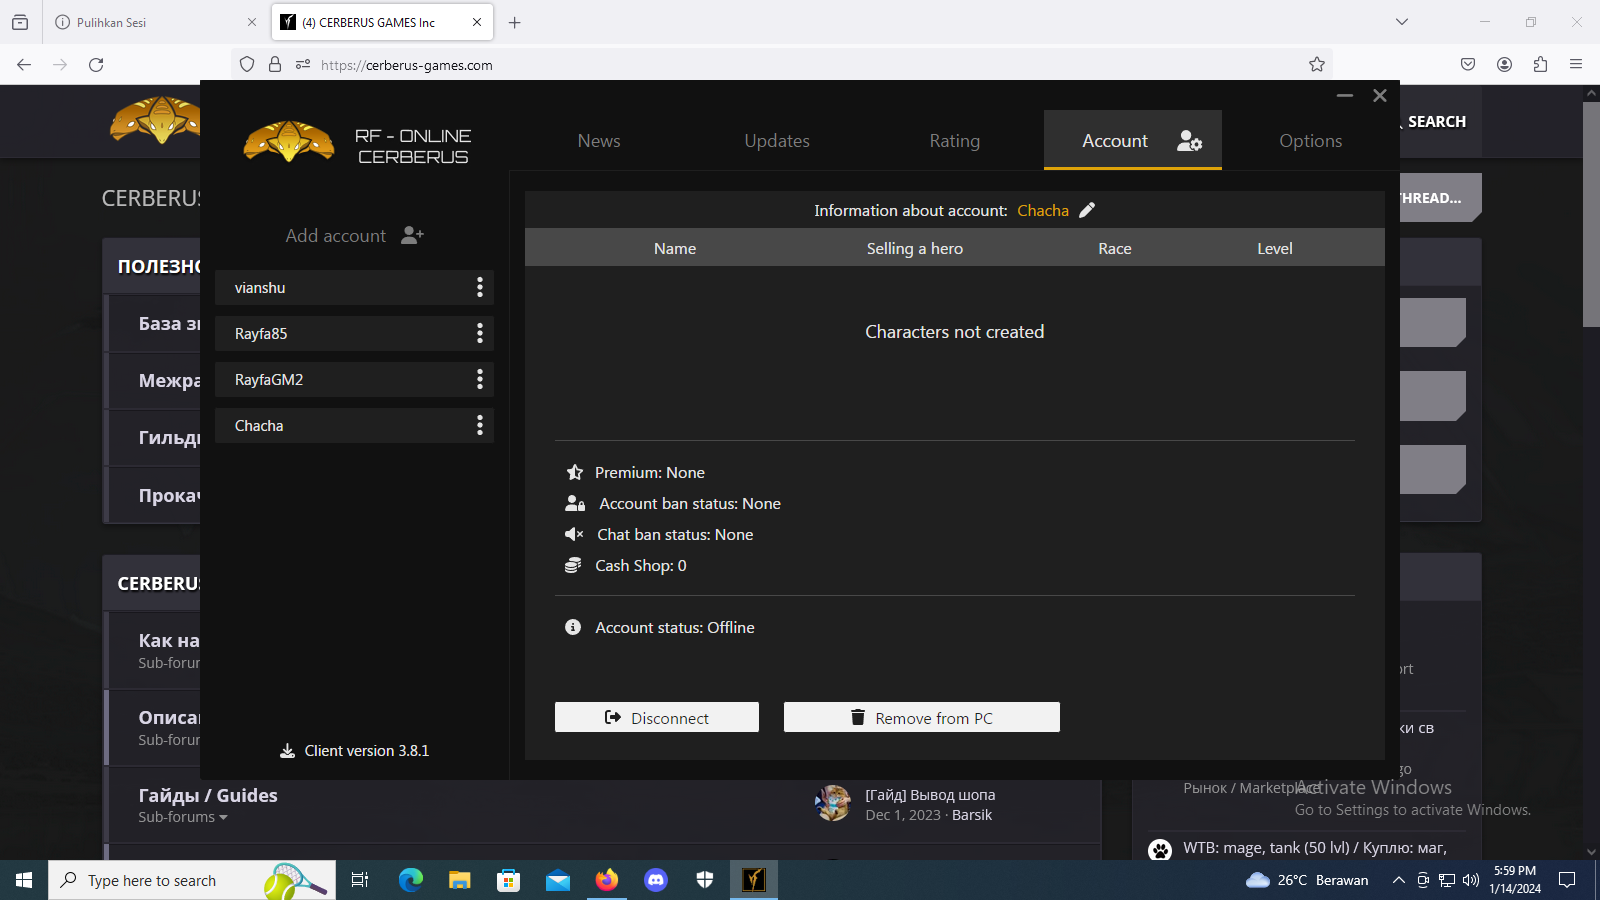
Task: Open Firefox account icon
Action: click(1504, 65)
